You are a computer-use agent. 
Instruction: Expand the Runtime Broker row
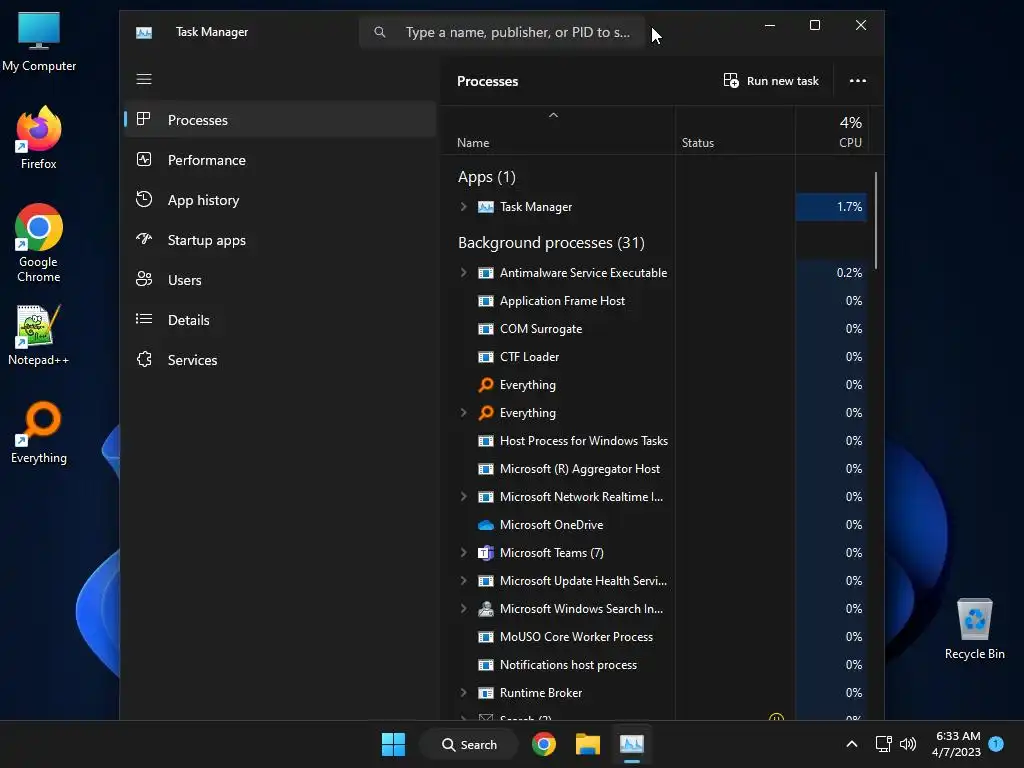pyautogui.click(x=463, y=692)
